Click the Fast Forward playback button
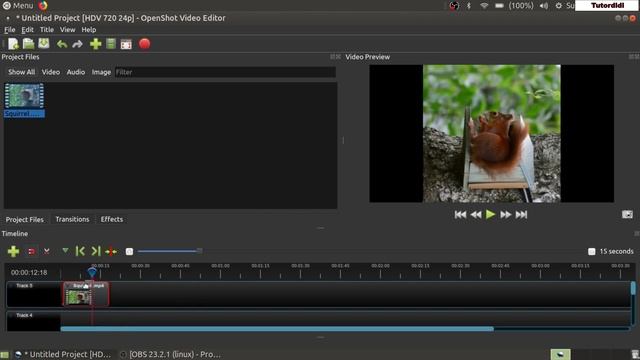The width and height of the screenshot is (640, 360). (x=506, y=215)
